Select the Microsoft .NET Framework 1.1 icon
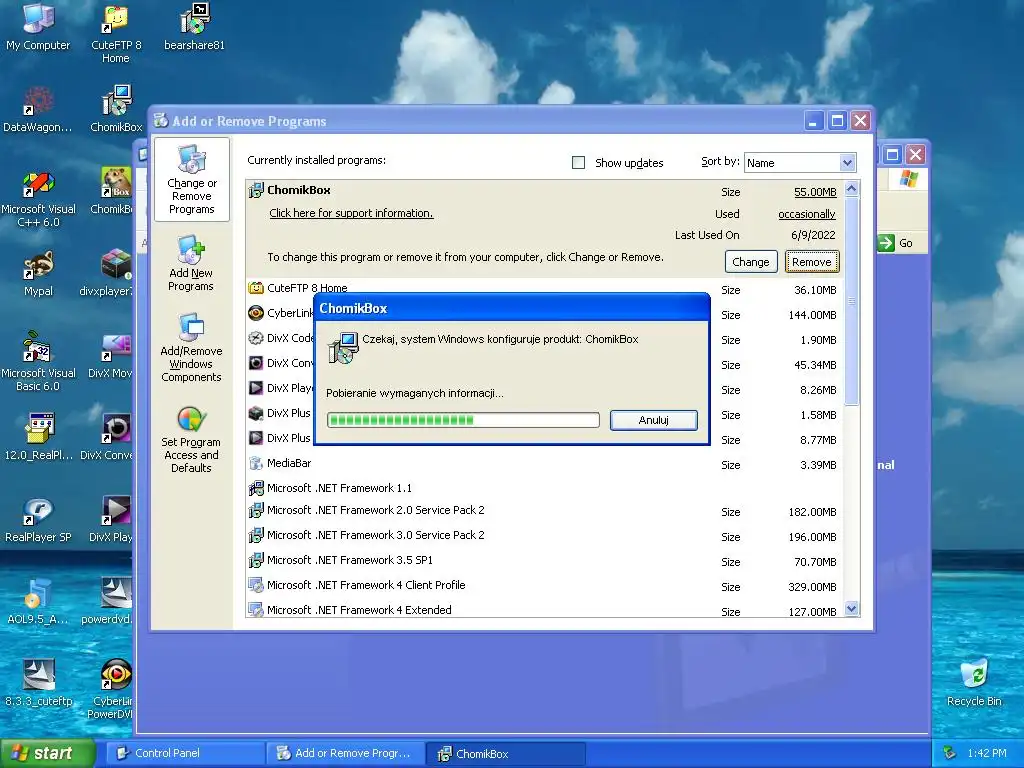The height and width of the screenshot is (768, 1024). click(x=256, y=488)
